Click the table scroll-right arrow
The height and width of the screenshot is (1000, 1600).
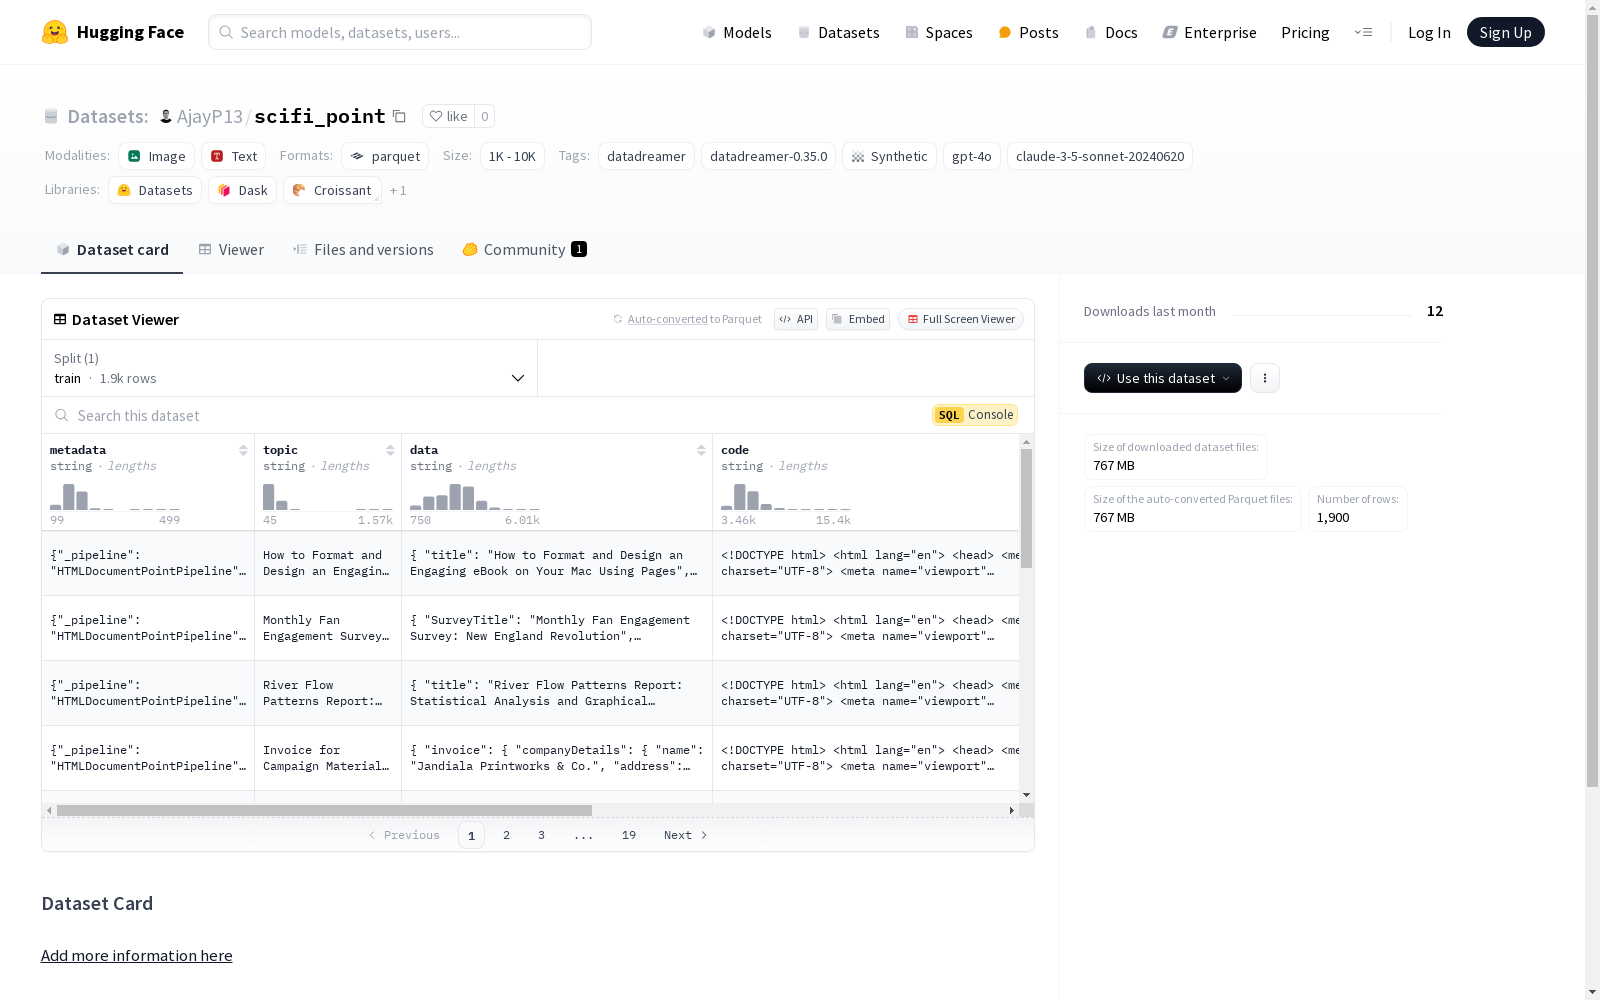[1012, 810]
